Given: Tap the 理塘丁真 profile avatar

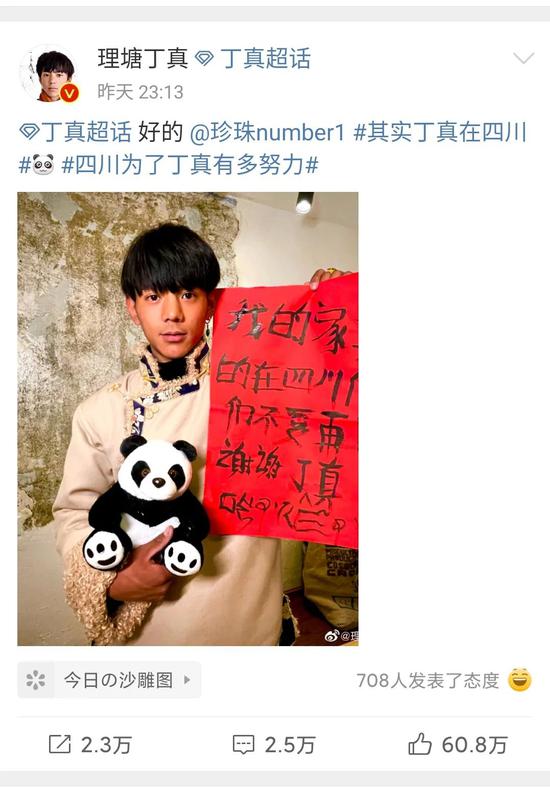Looking at the screenshot, I should (49, 73).
